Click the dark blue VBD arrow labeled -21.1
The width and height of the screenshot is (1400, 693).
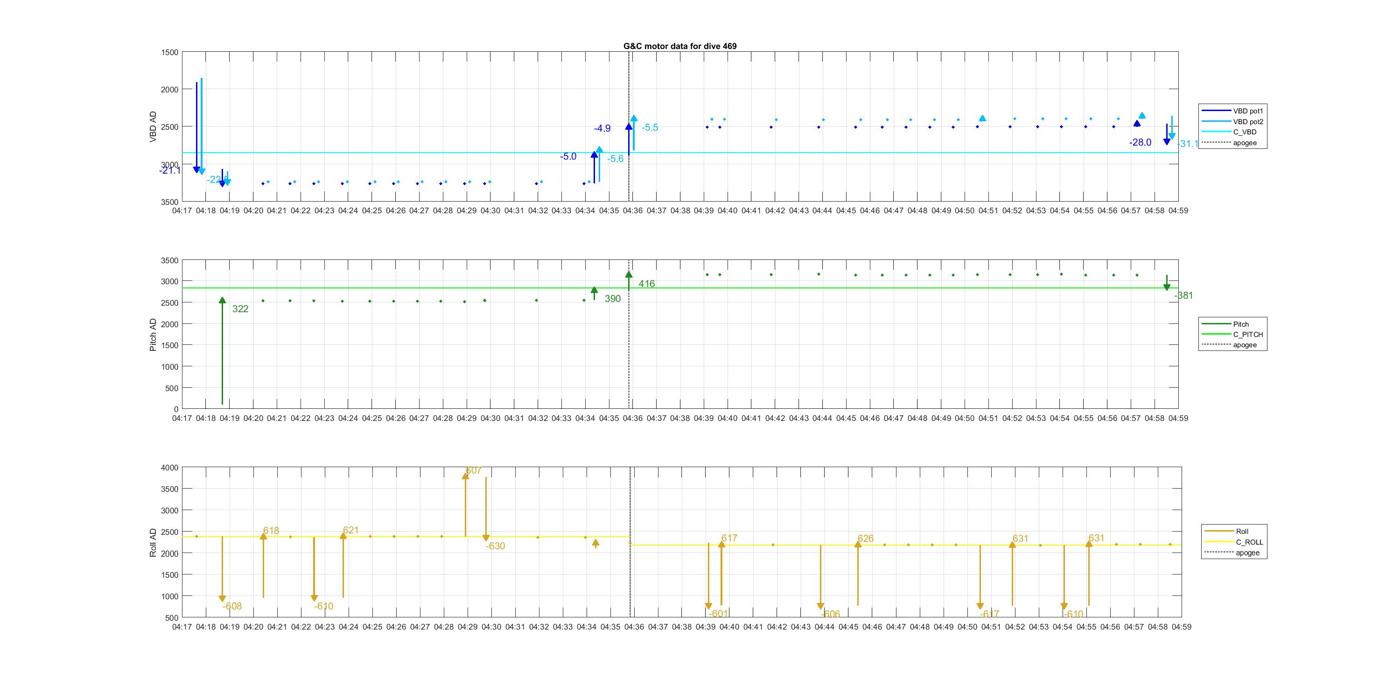pos(197,128)
